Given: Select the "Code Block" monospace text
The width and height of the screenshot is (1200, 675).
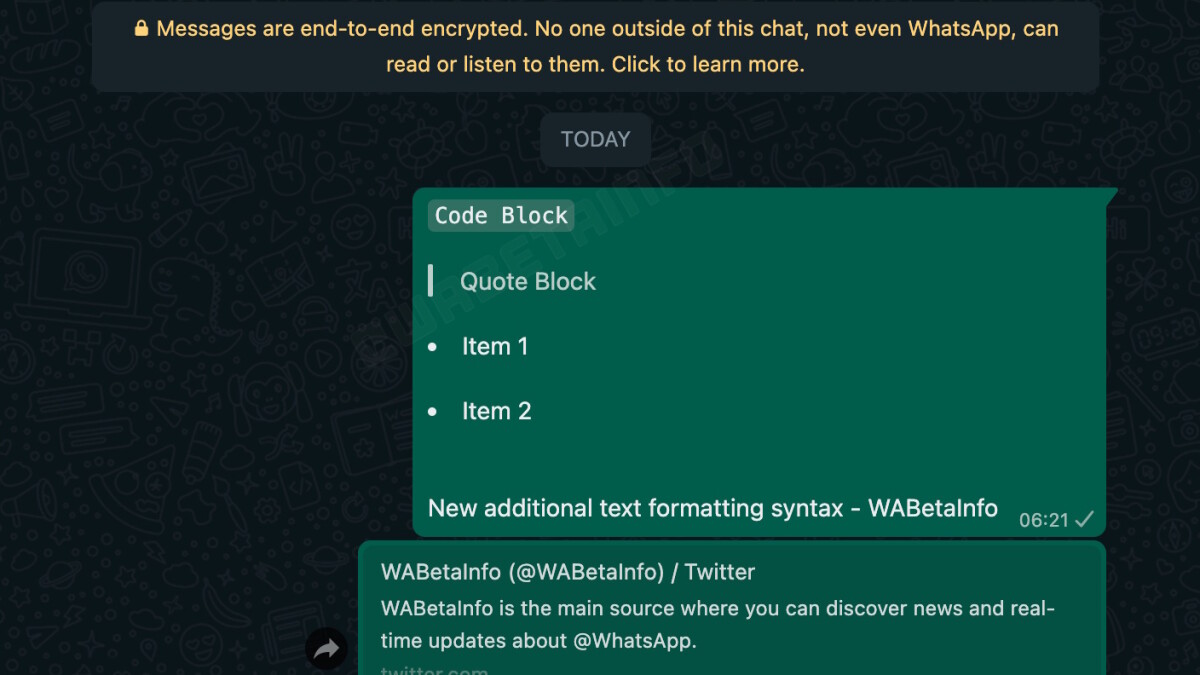Looking at the screenshot, I should [x=501, y=216].
